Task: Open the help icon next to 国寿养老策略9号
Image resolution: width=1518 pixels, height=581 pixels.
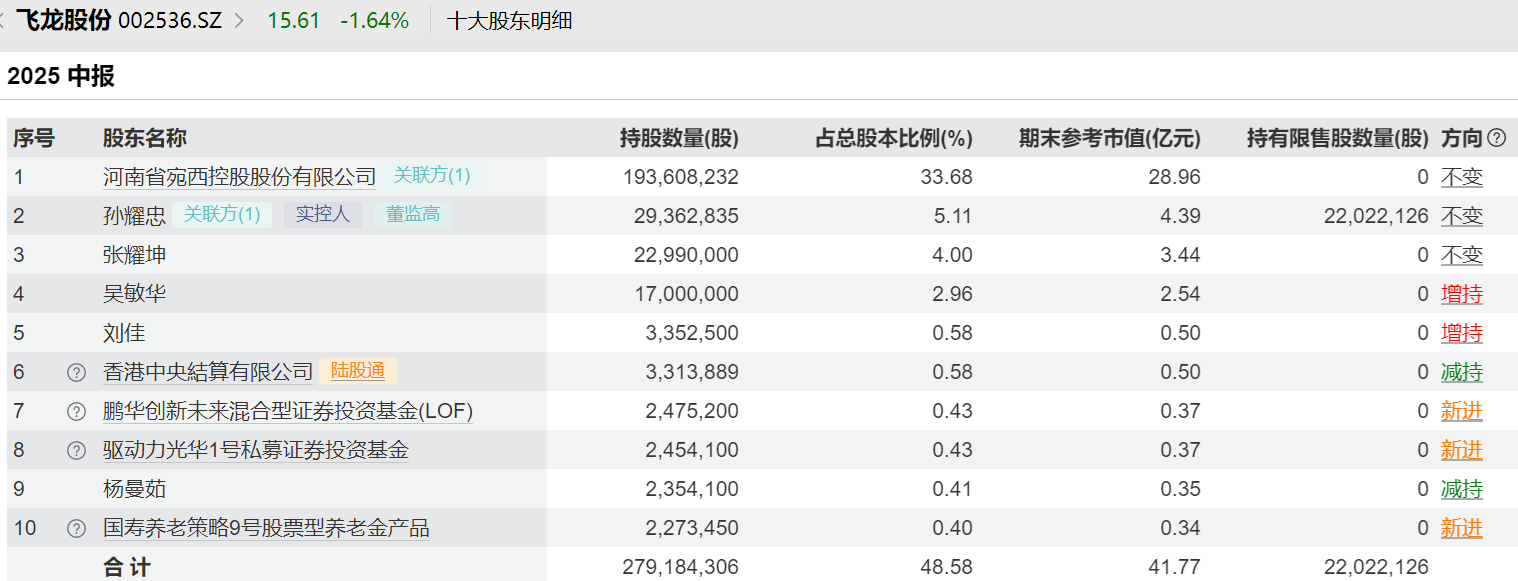Action: click(x=76, y=527)
